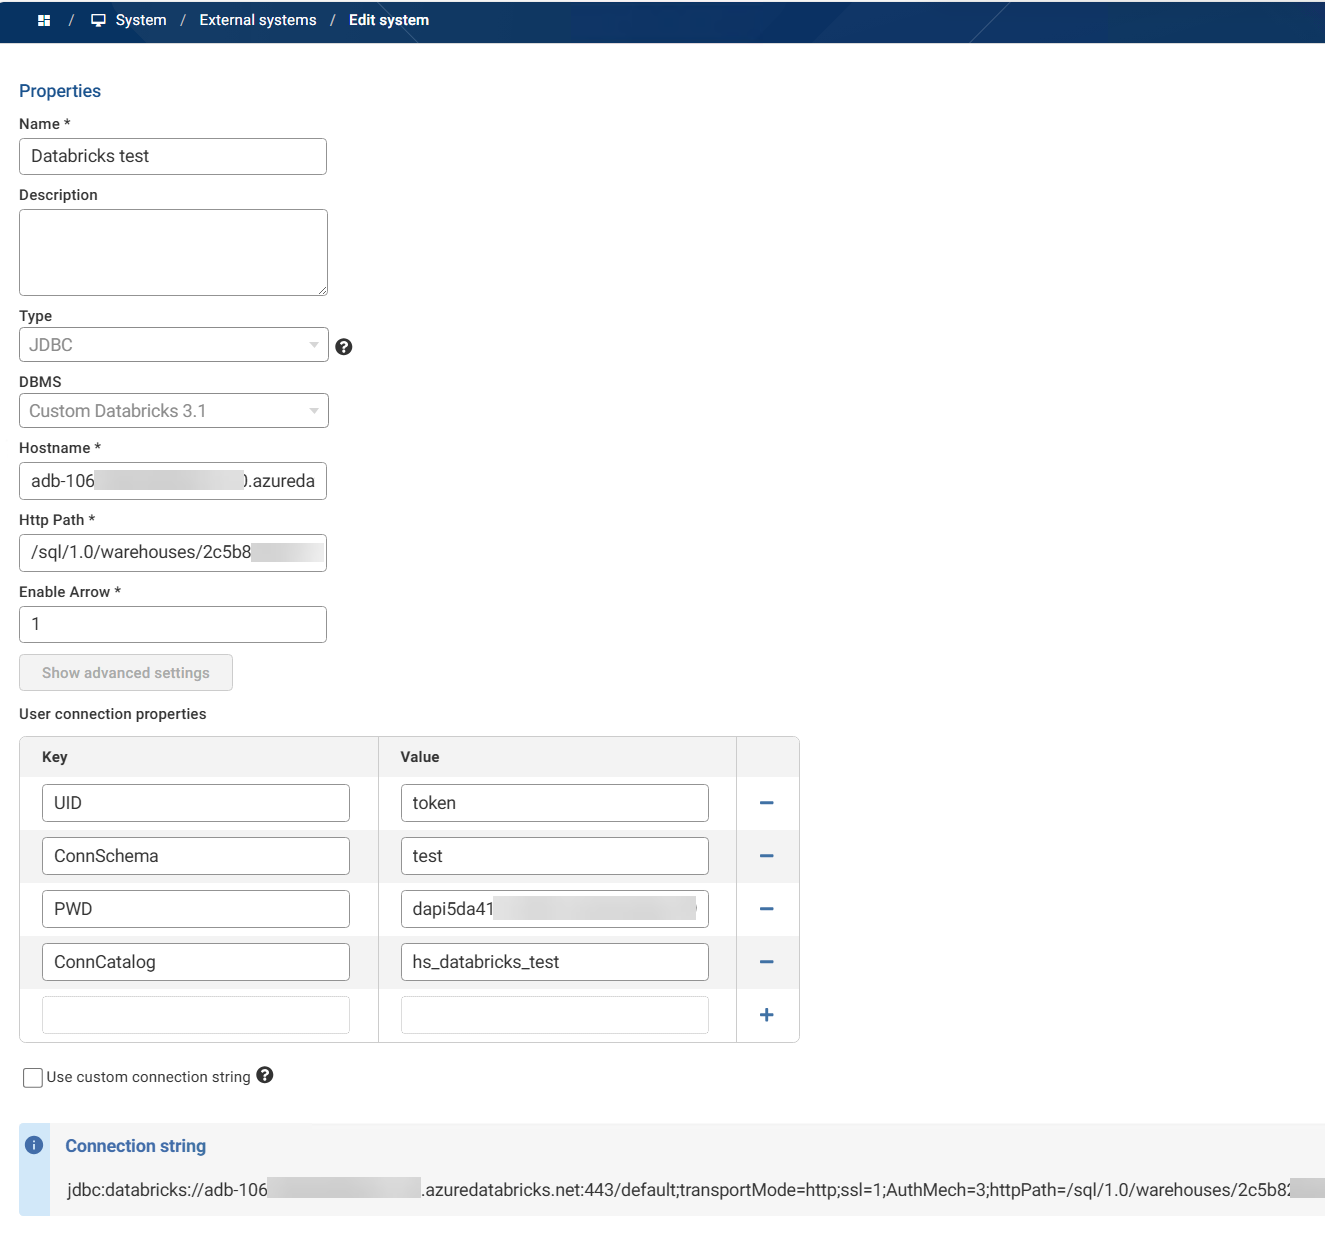Image resolution: width=1325 pixels, height=1233 pixels.
Task: Click into the Description text area
Action: 173,253
